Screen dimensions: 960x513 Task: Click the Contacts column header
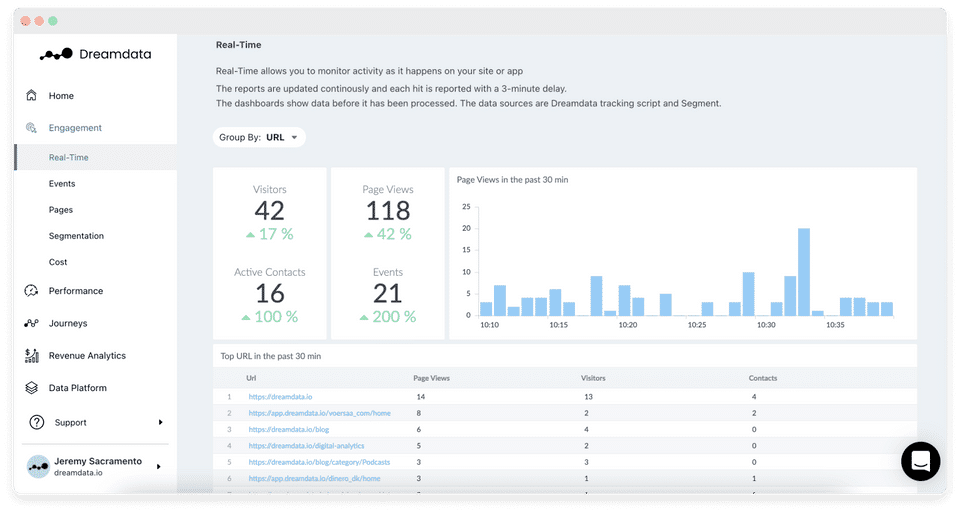763,378
